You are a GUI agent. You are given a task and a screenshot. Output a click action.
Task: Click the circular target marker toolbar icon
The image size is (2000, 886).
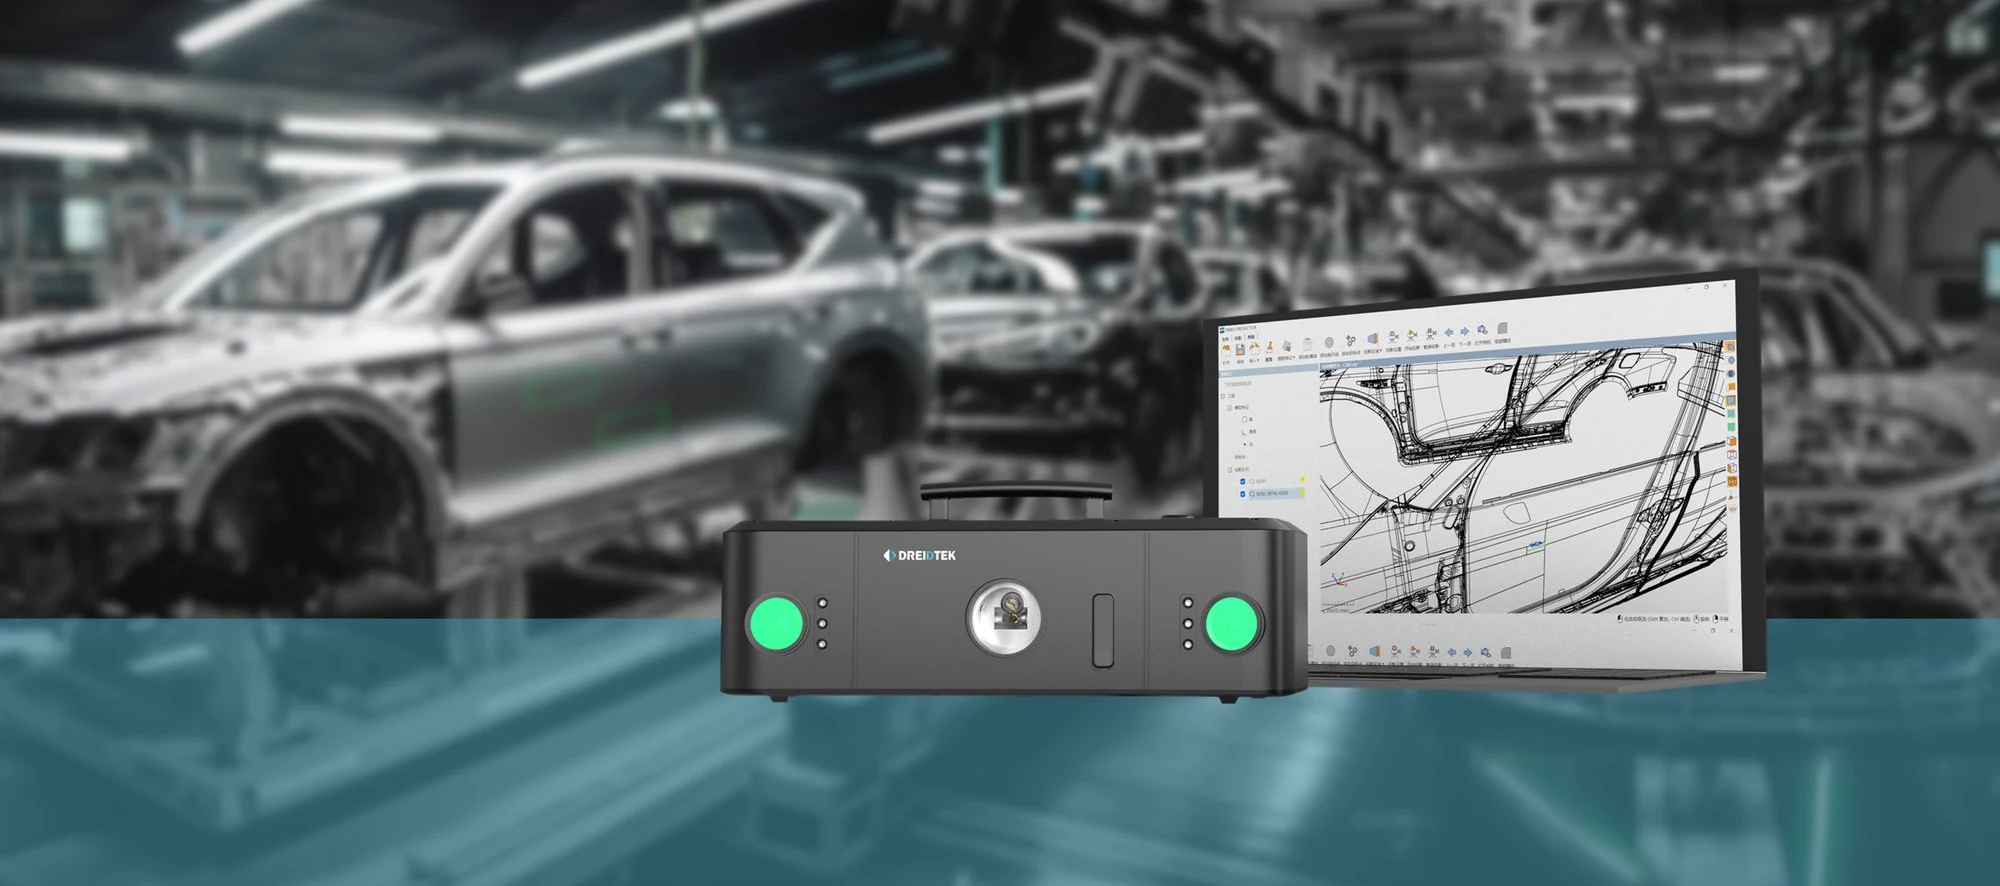pyautogui.click(x=1329, y=342)
